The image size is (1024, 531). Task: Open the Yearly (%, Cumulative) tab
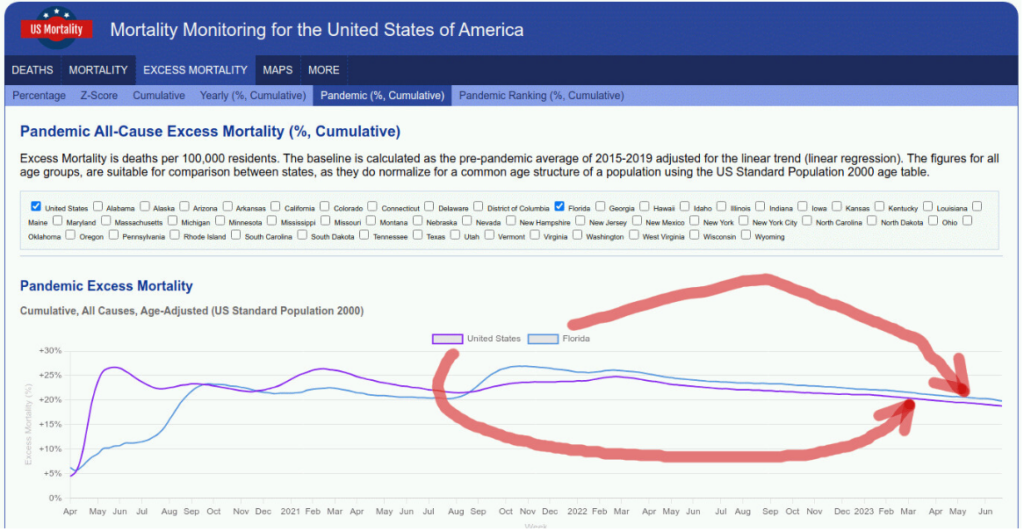(252, 95)
